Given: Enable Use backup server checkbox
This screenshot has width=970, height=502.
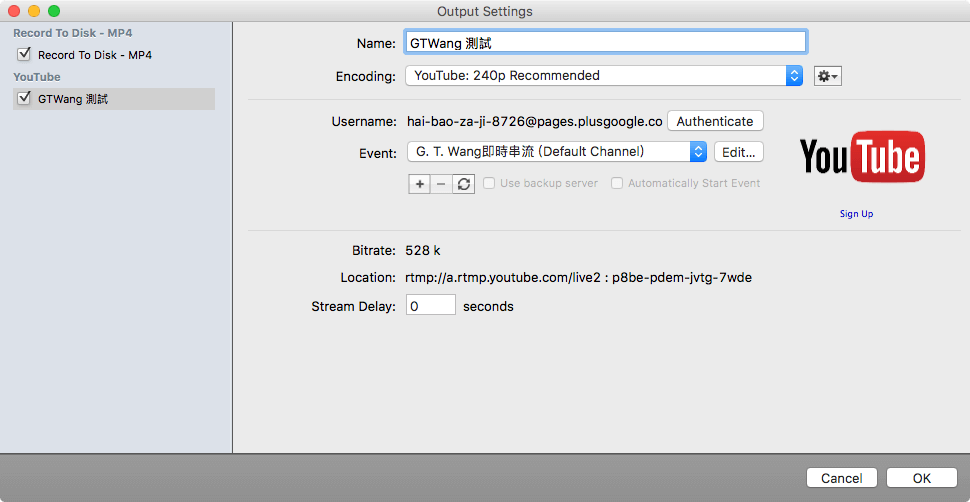Looking at the screenshot, I should pyautogui.click(x=489, y=184).
